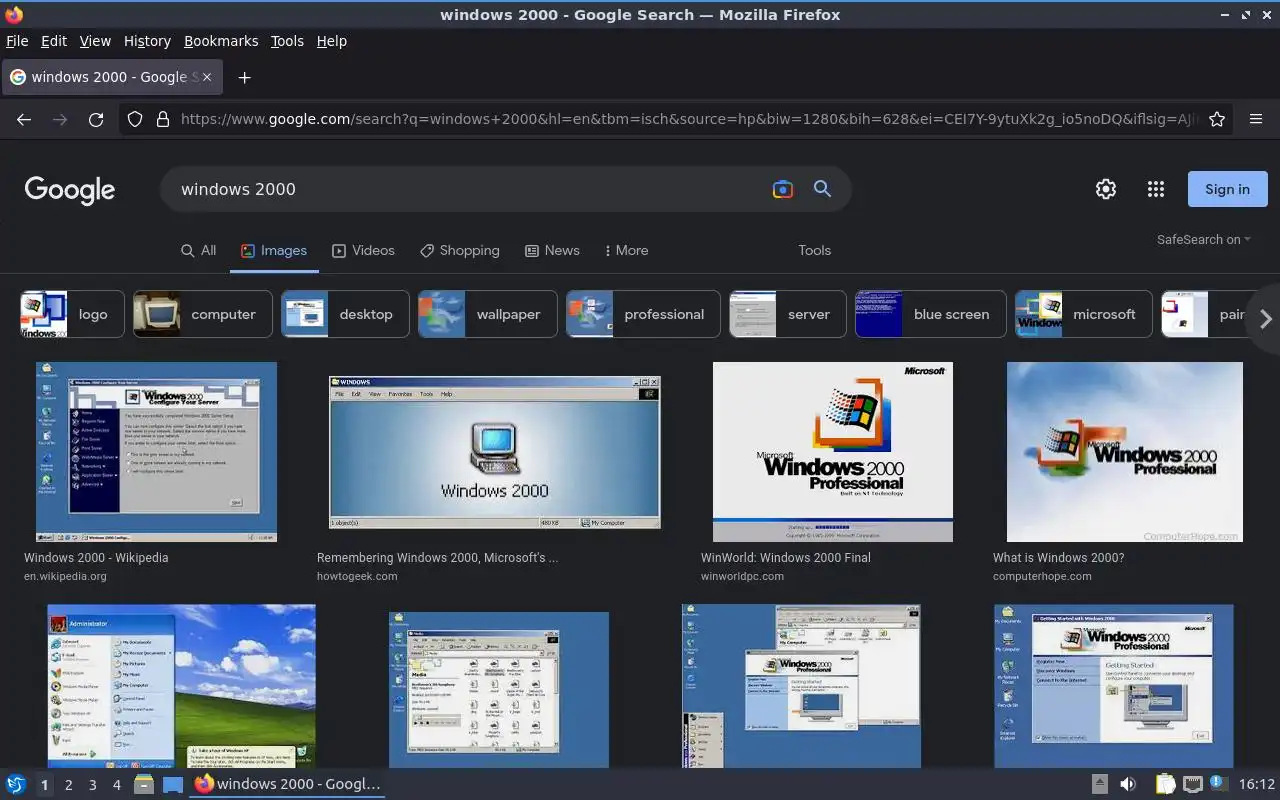
Task: Follow the Remembering Windows 2000, Microsoft's link
Action: [x=437, y=558]
